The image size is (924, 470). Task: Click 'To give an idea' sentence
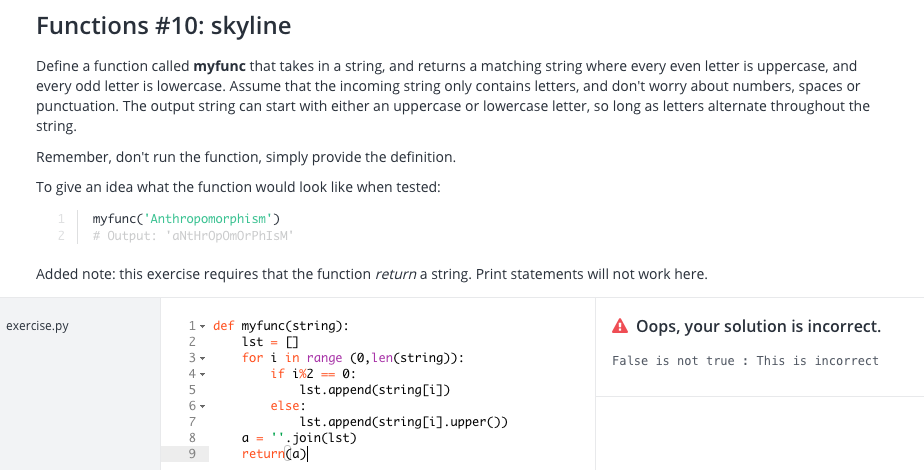[238, 187]
